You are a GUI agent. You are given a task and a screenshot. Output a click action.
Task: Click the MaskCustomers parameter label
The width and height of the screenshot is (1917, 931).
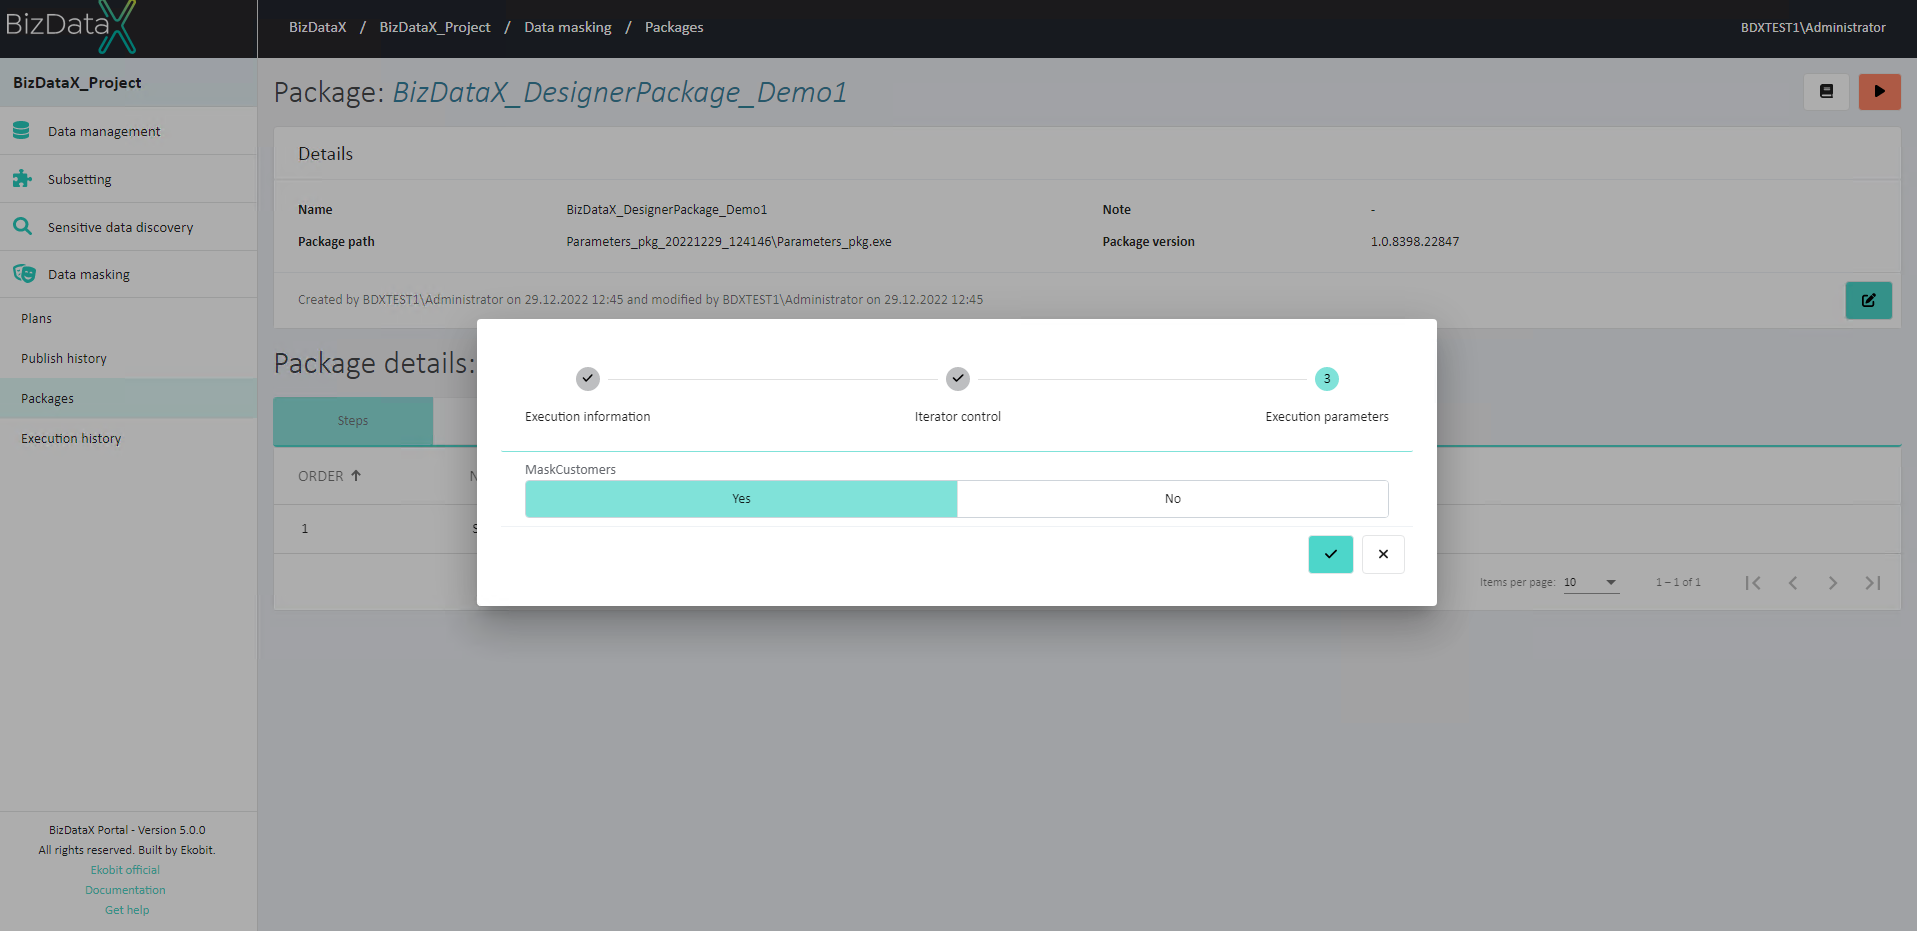(x=571, y=470)
